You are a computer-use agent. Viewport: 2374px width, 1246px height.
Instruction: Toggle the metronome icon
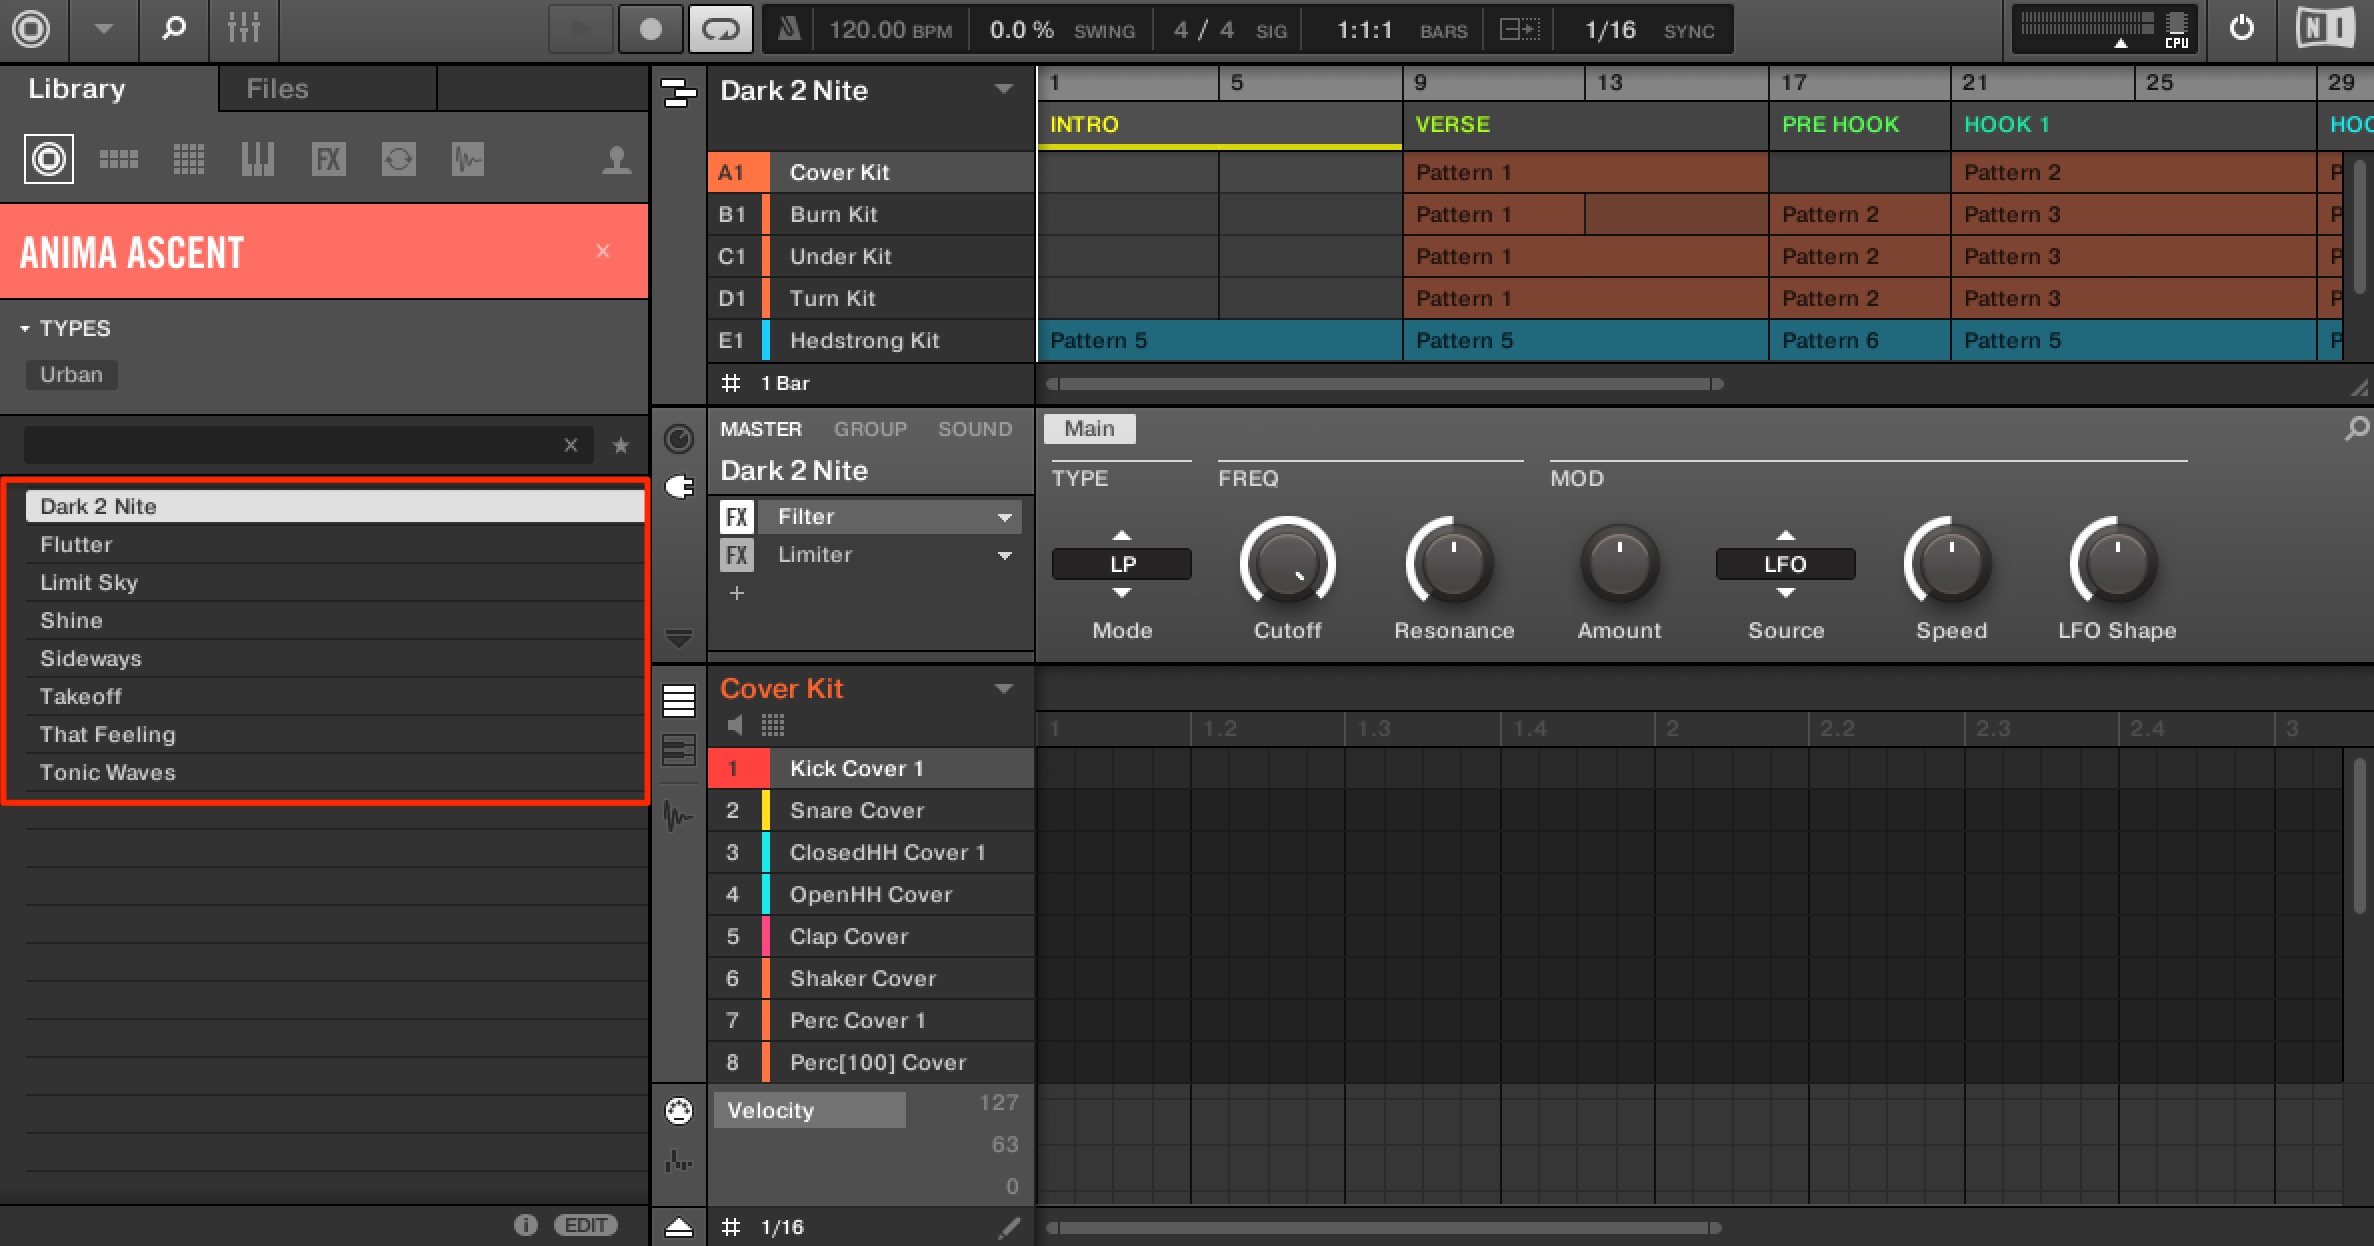[x=789, y=30]
